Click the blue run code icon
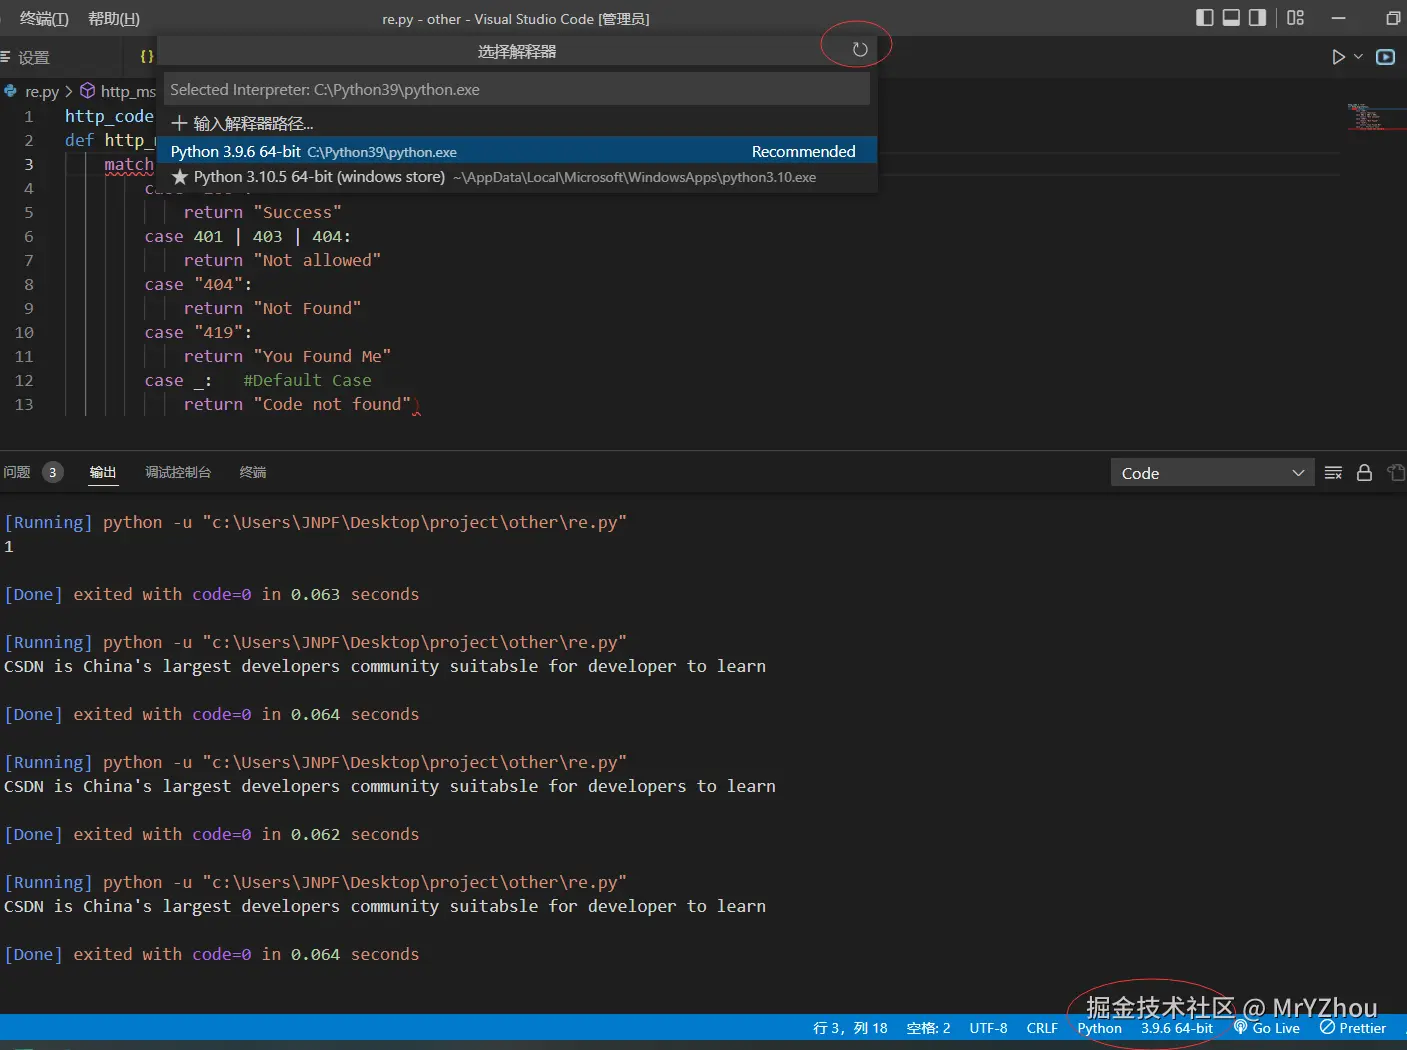This screenshot has height=1050, width=1407. tap(1385, 57)
